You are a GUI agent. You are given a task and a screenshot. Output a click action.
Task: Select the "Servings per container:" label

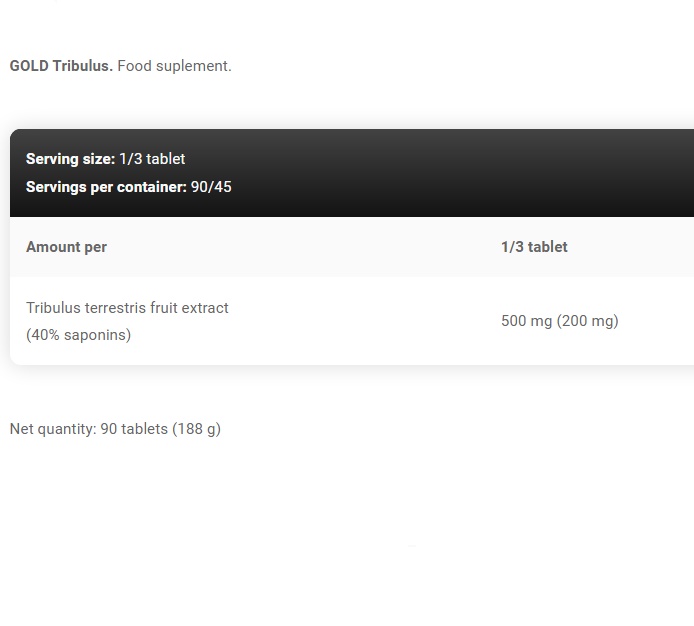106,187
